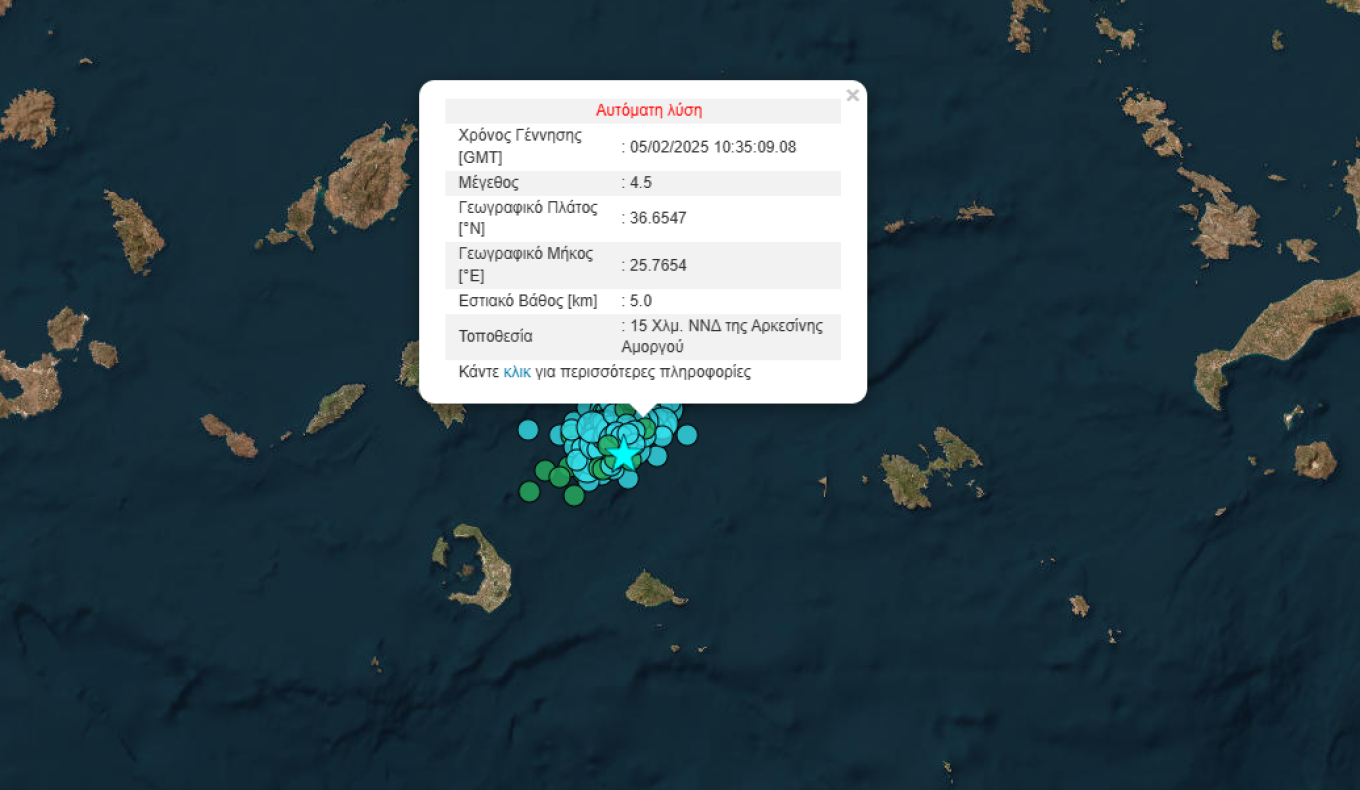The height and width of the screenshot is (790, 1360).
Task: Click the bottom-left green earthquake circle
Action: pyautogui.click(x=529, y=491)
